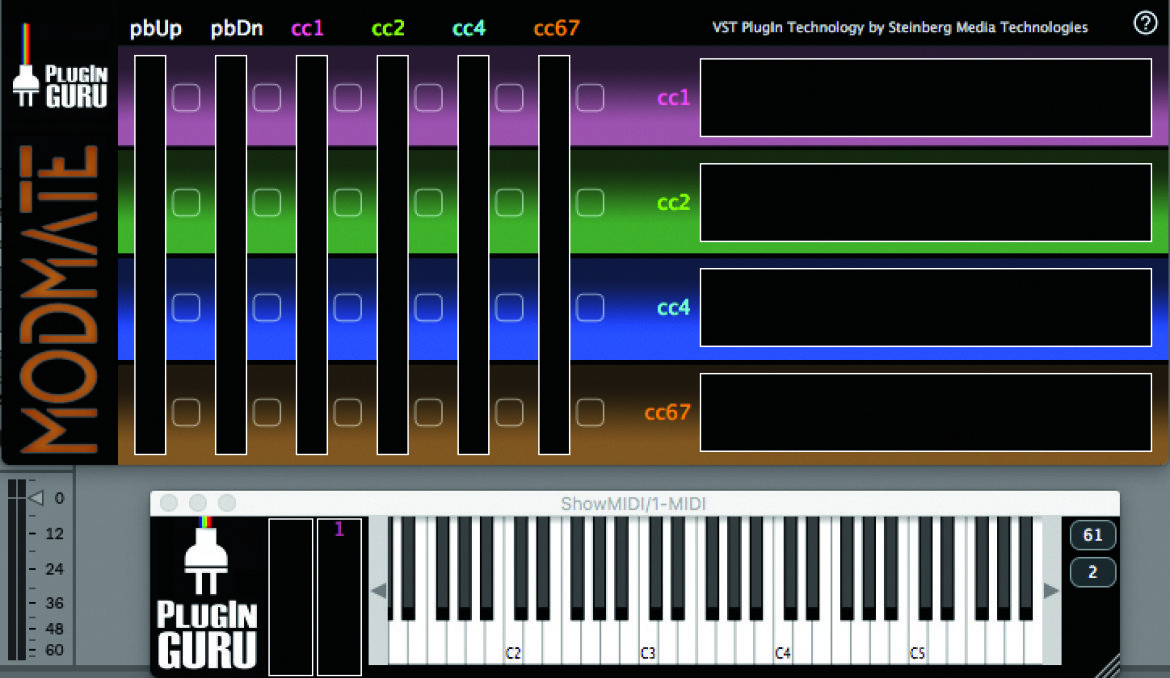Check pbUp box in blue cc4 row
1170x678 pixels.
click(187, 307)
